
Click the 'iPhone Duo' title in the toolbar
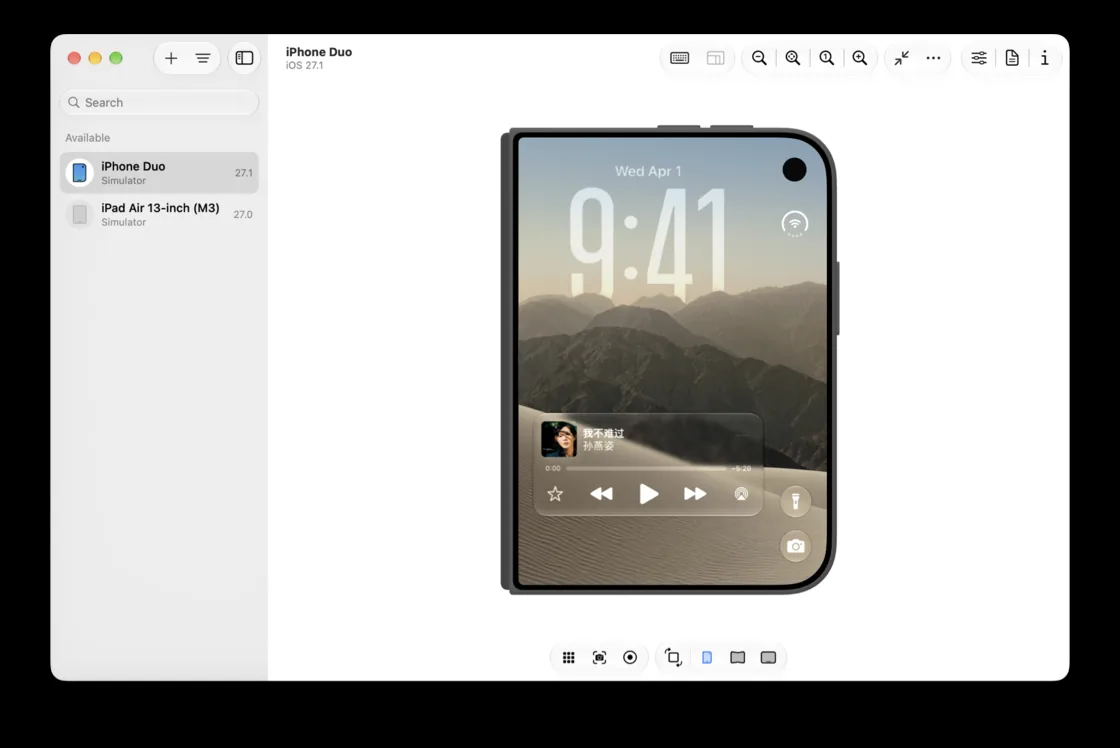tap(319, 51)
